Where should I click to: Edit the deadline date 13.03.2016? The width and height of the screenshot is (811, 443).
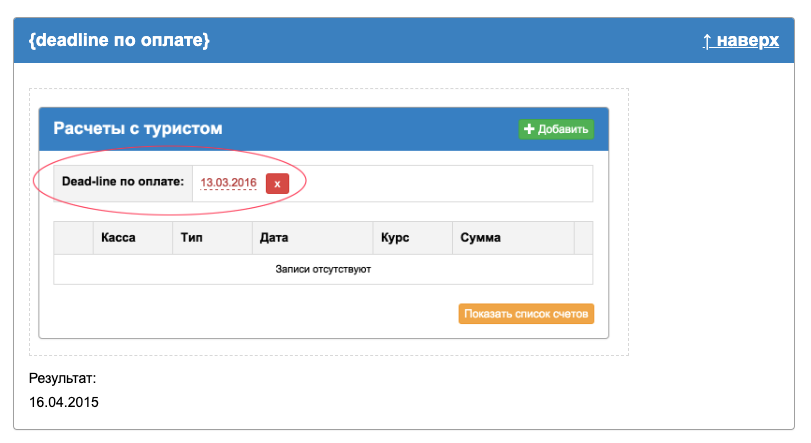coord(229,183)
